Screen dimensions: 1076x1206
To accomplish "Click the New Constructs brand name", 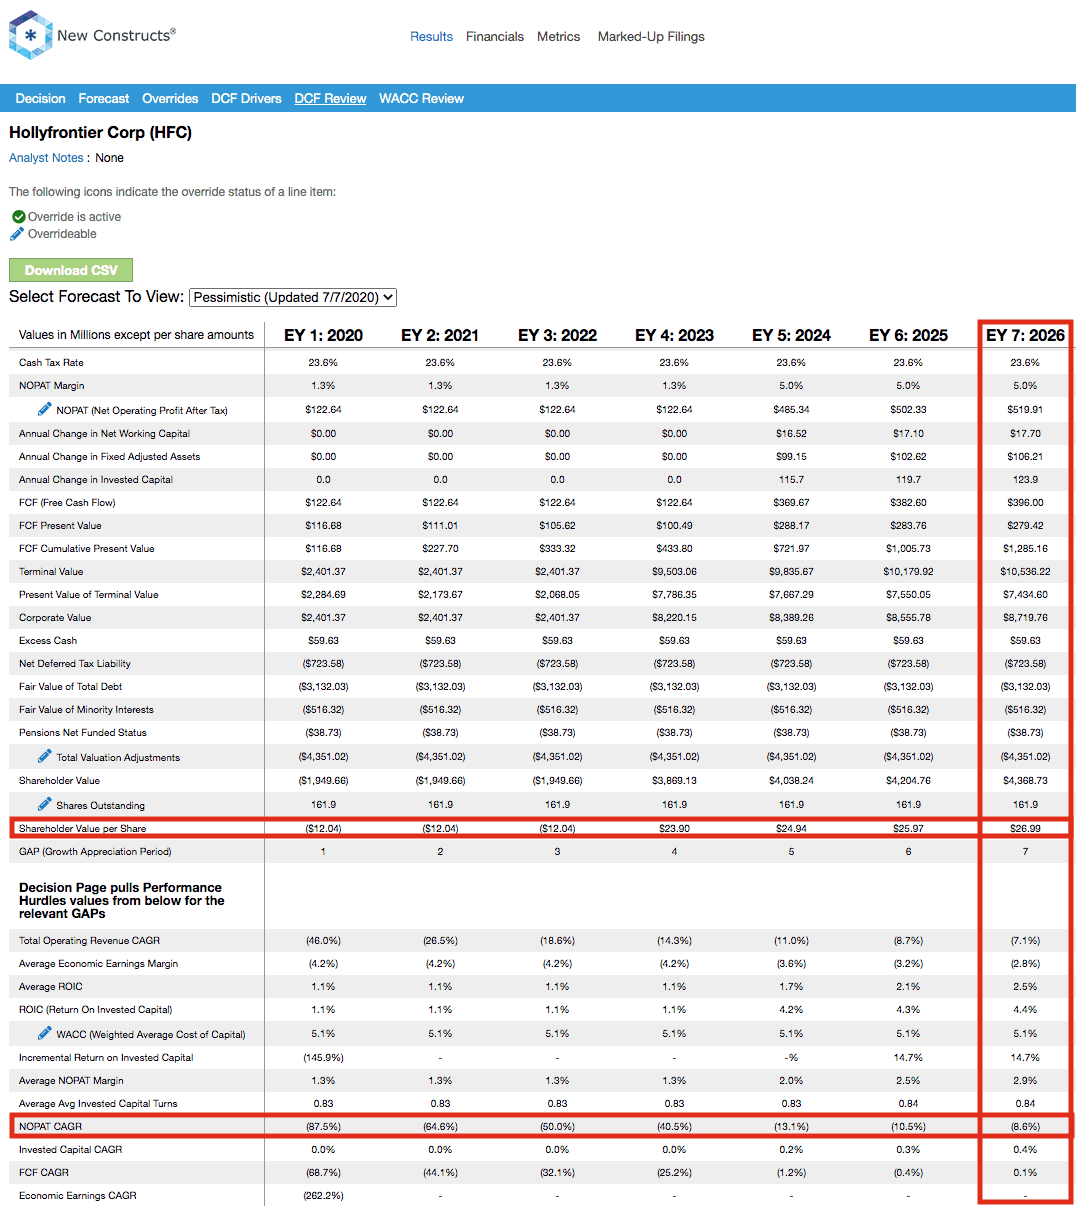I will (x=116, y=35).
